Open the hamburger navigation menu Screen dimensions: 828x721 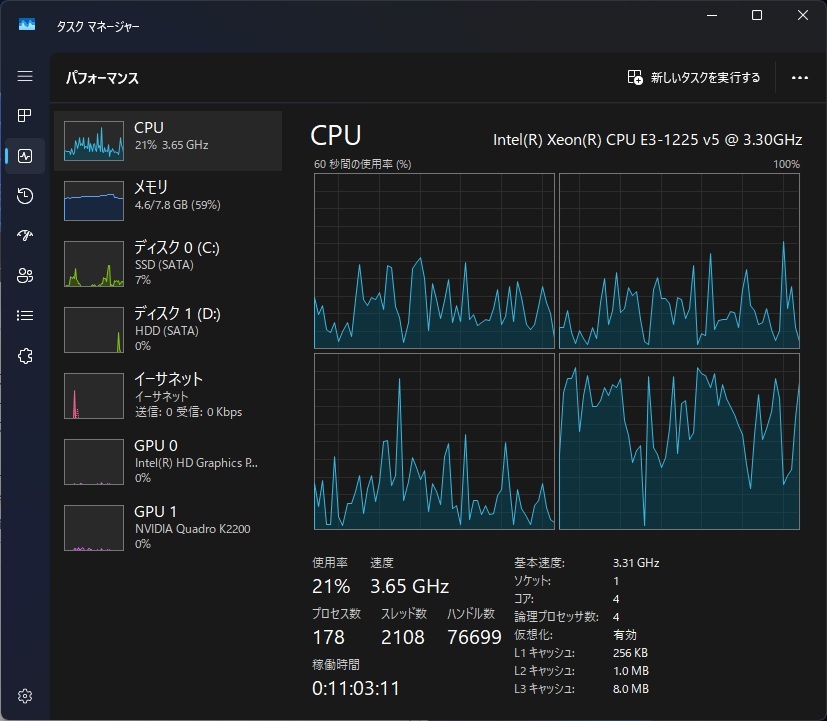click(x=25, y=77)
